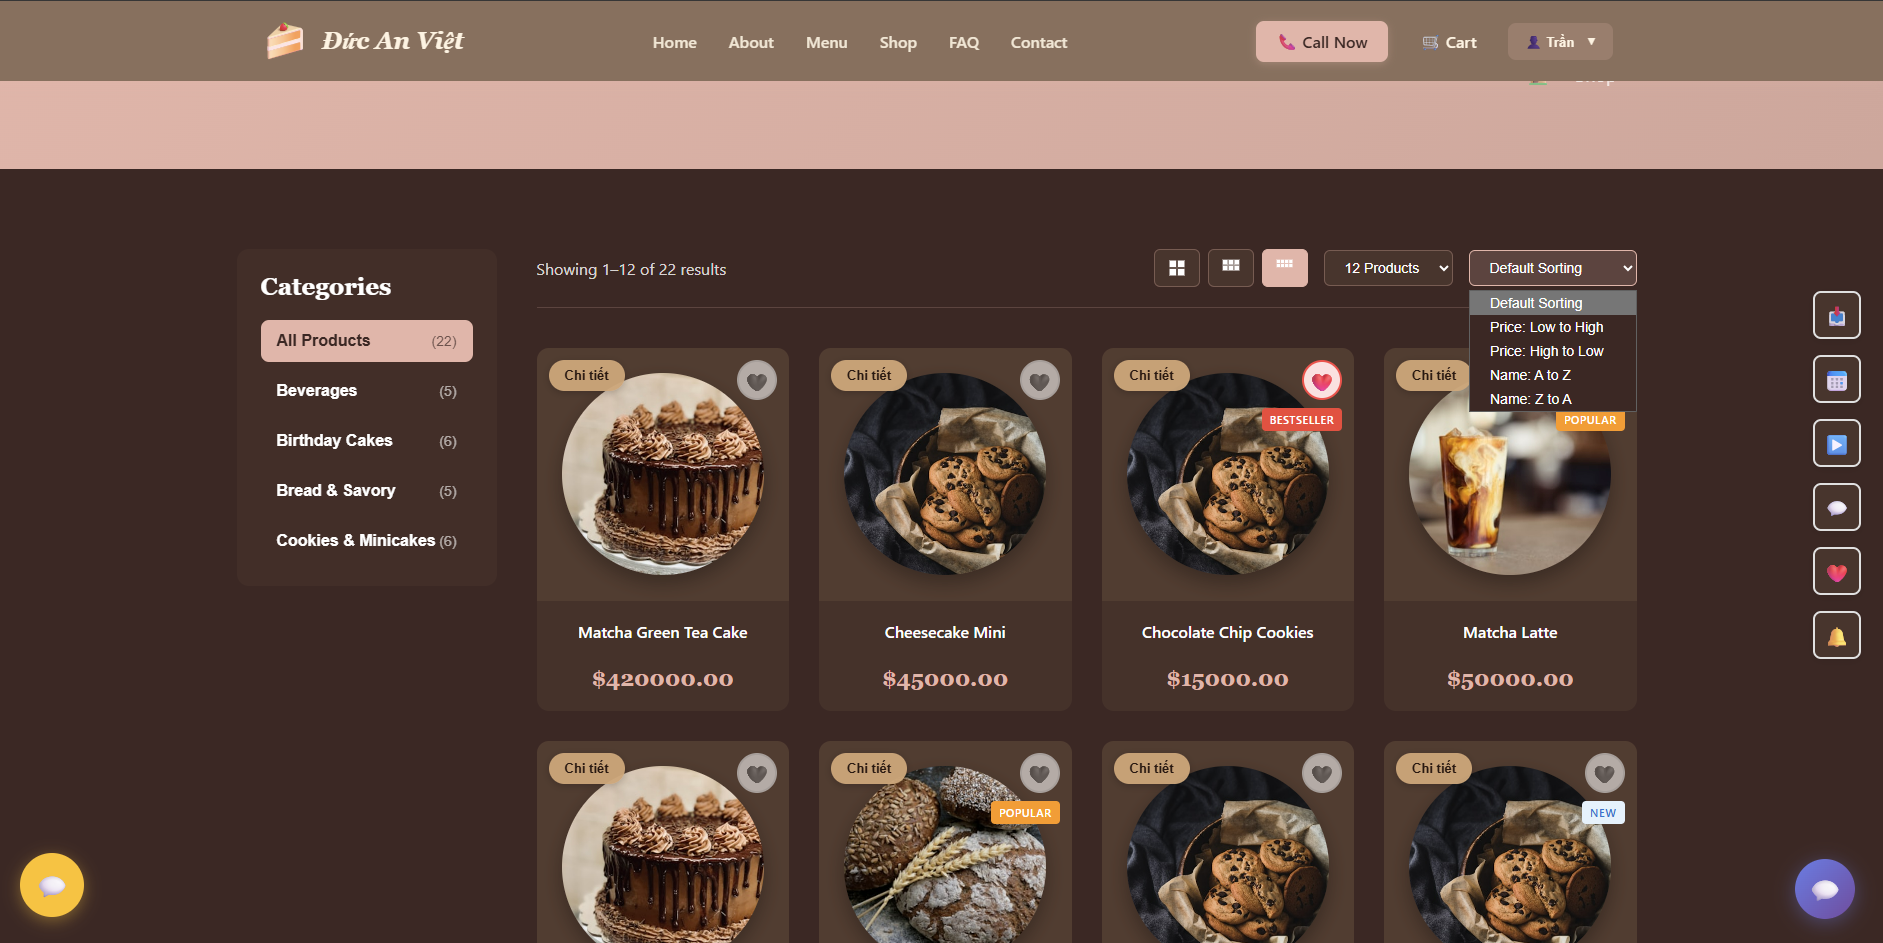Open Chi tiết on the POPULAR bread card

tap(869, 768)
